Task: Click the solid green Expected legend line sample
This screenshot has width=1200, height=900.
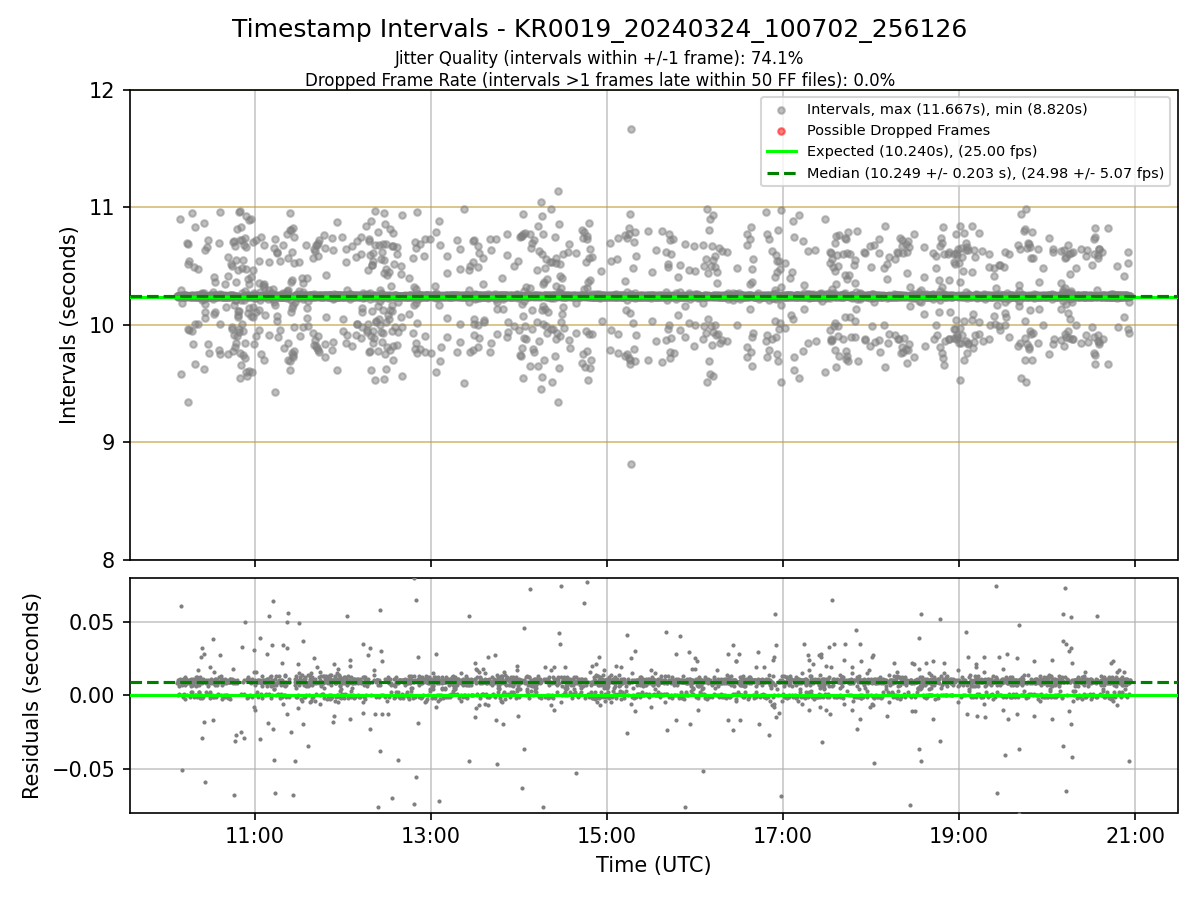Action: pos(781,152)
